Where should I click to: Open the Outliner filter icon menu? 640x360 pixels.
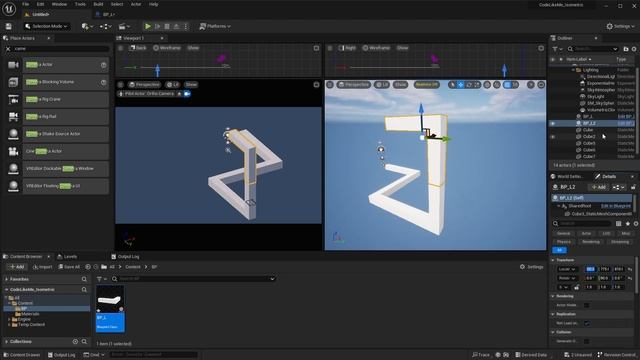point(556,49)
